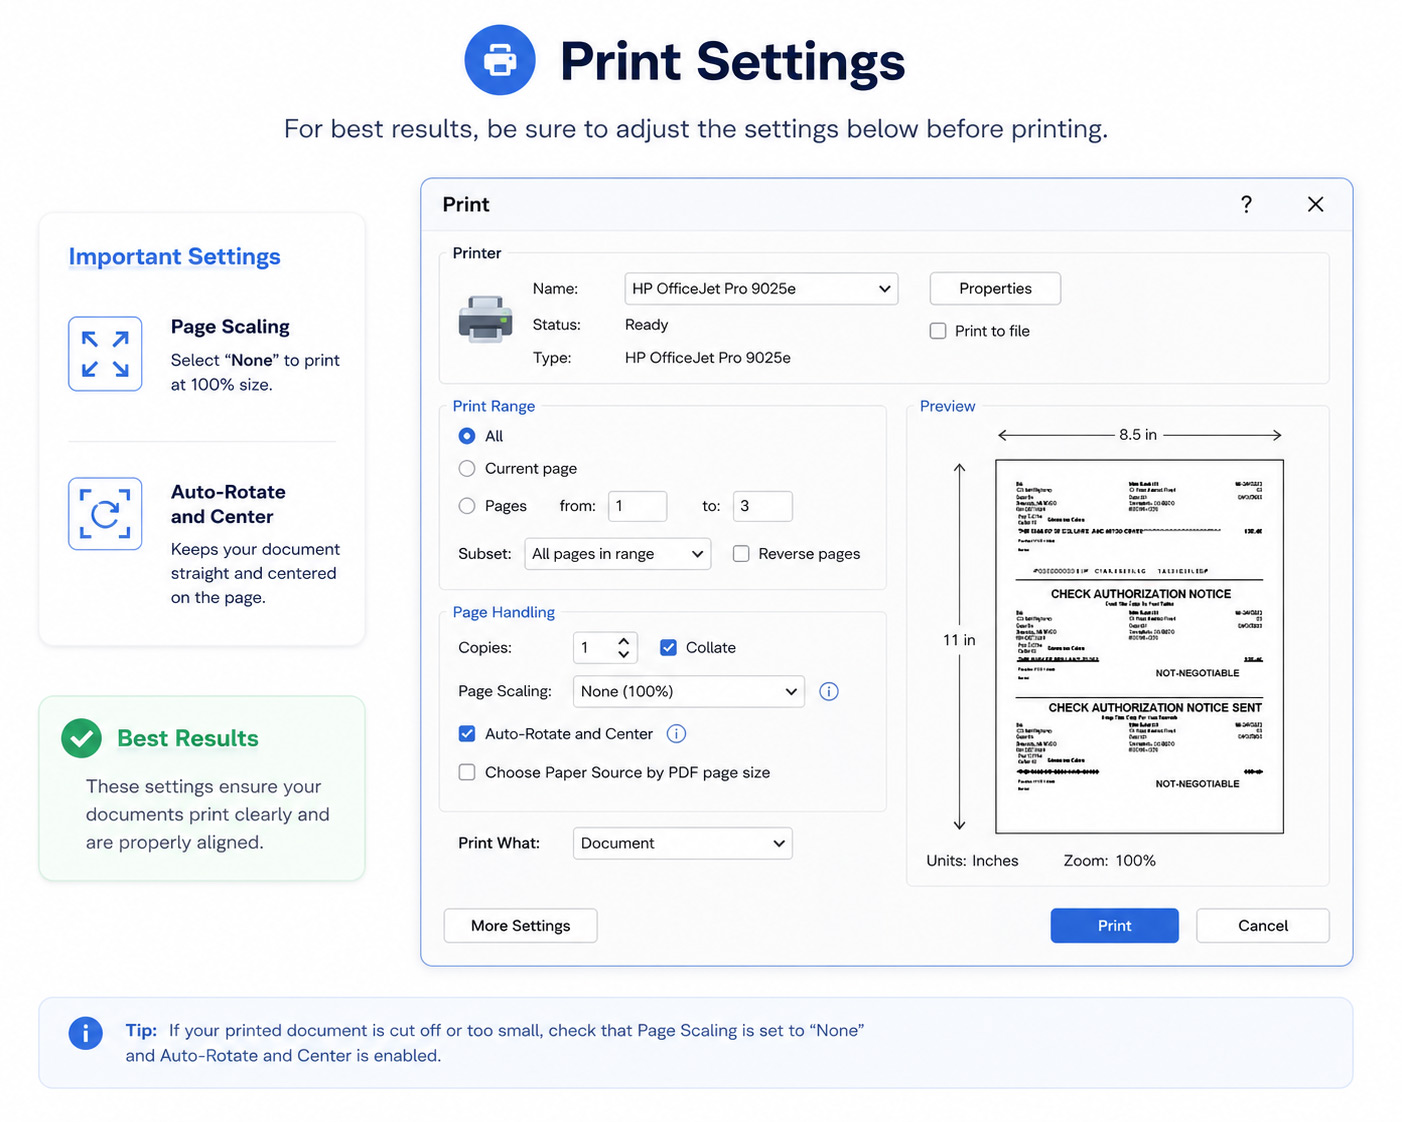
Task: Click the Pages to input field
Action: click(x=763, y=506)
